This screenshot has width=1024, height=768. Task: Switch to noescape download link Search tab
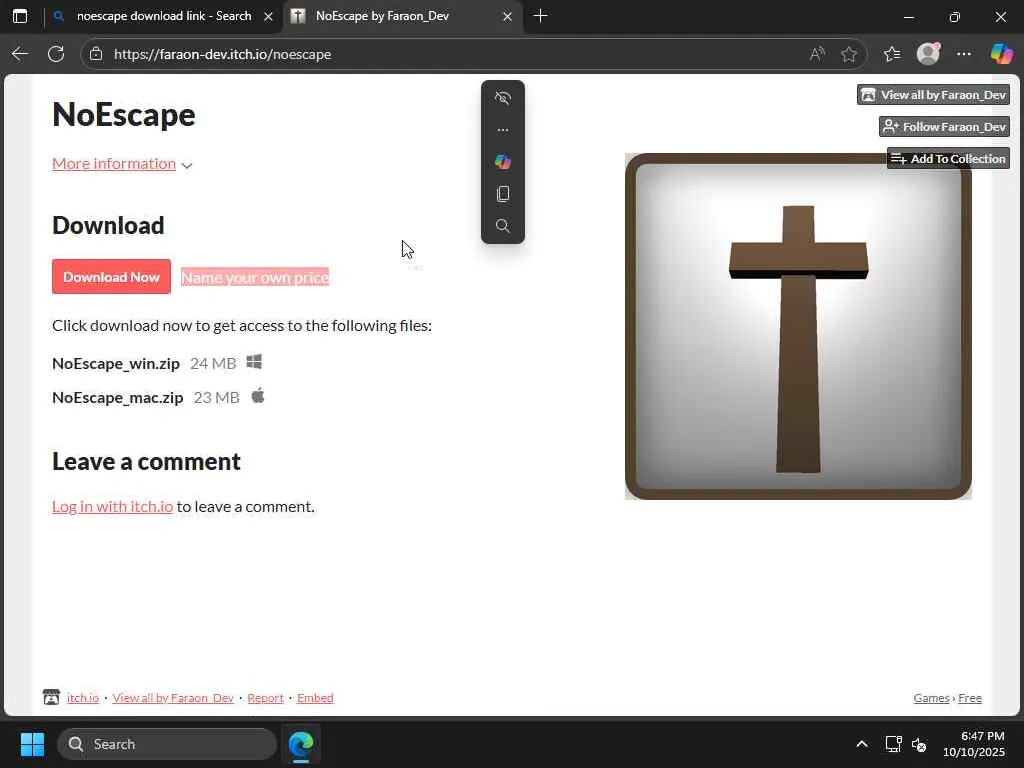(163, 16)
